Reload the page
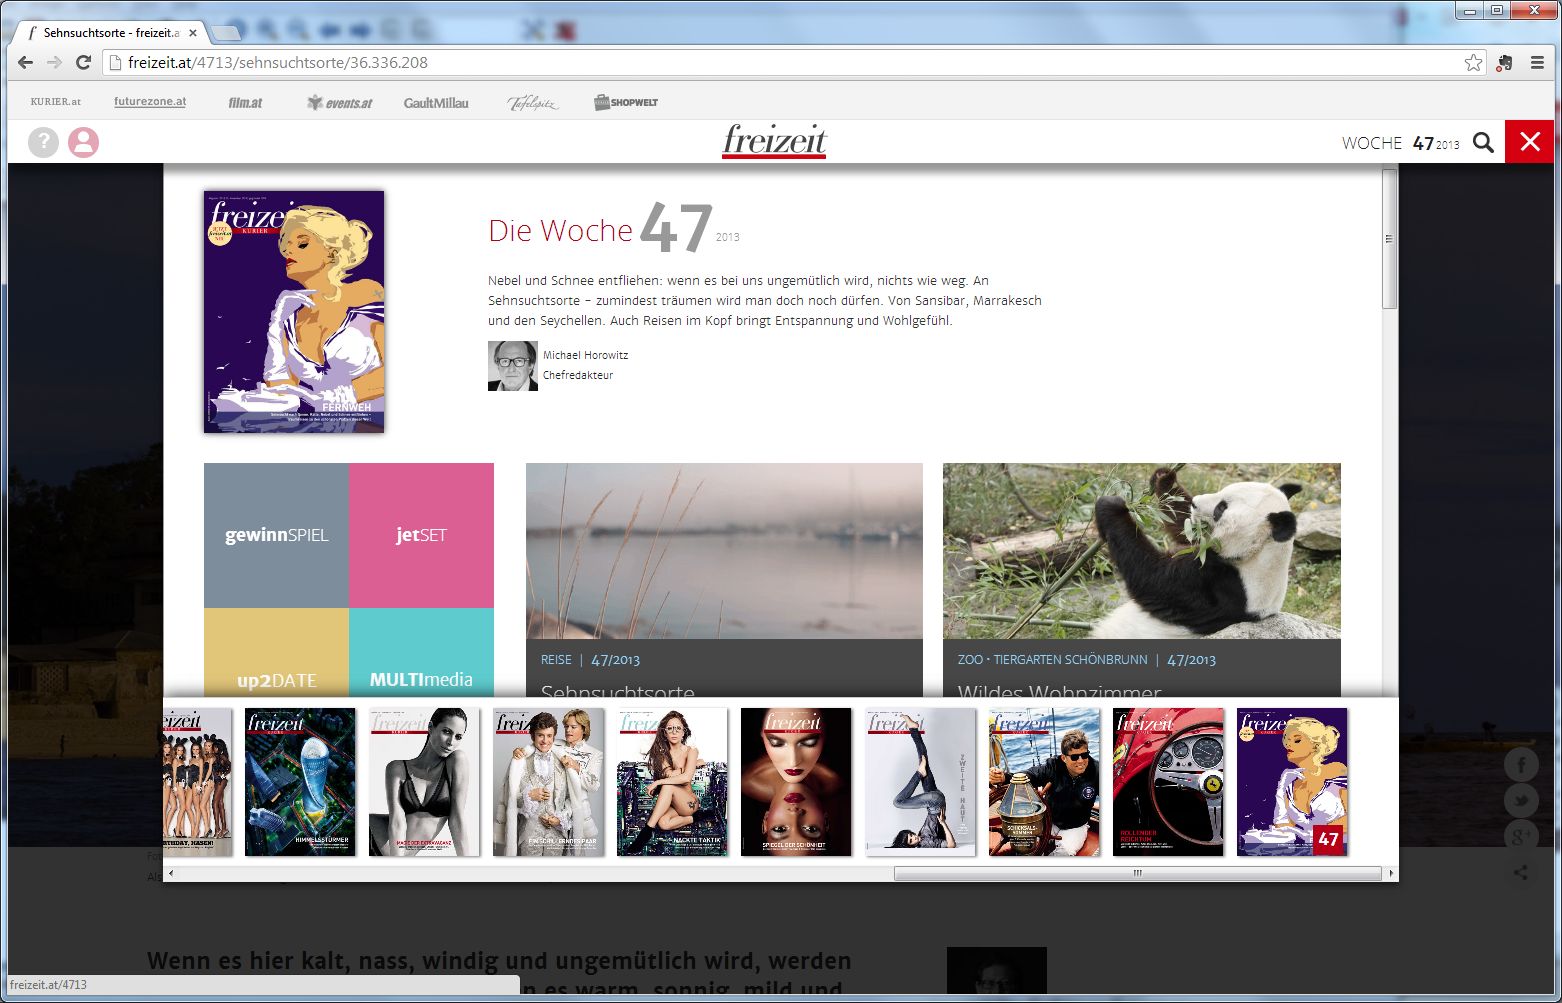The image size is (1562, 1003). click(x=84, y=62)
